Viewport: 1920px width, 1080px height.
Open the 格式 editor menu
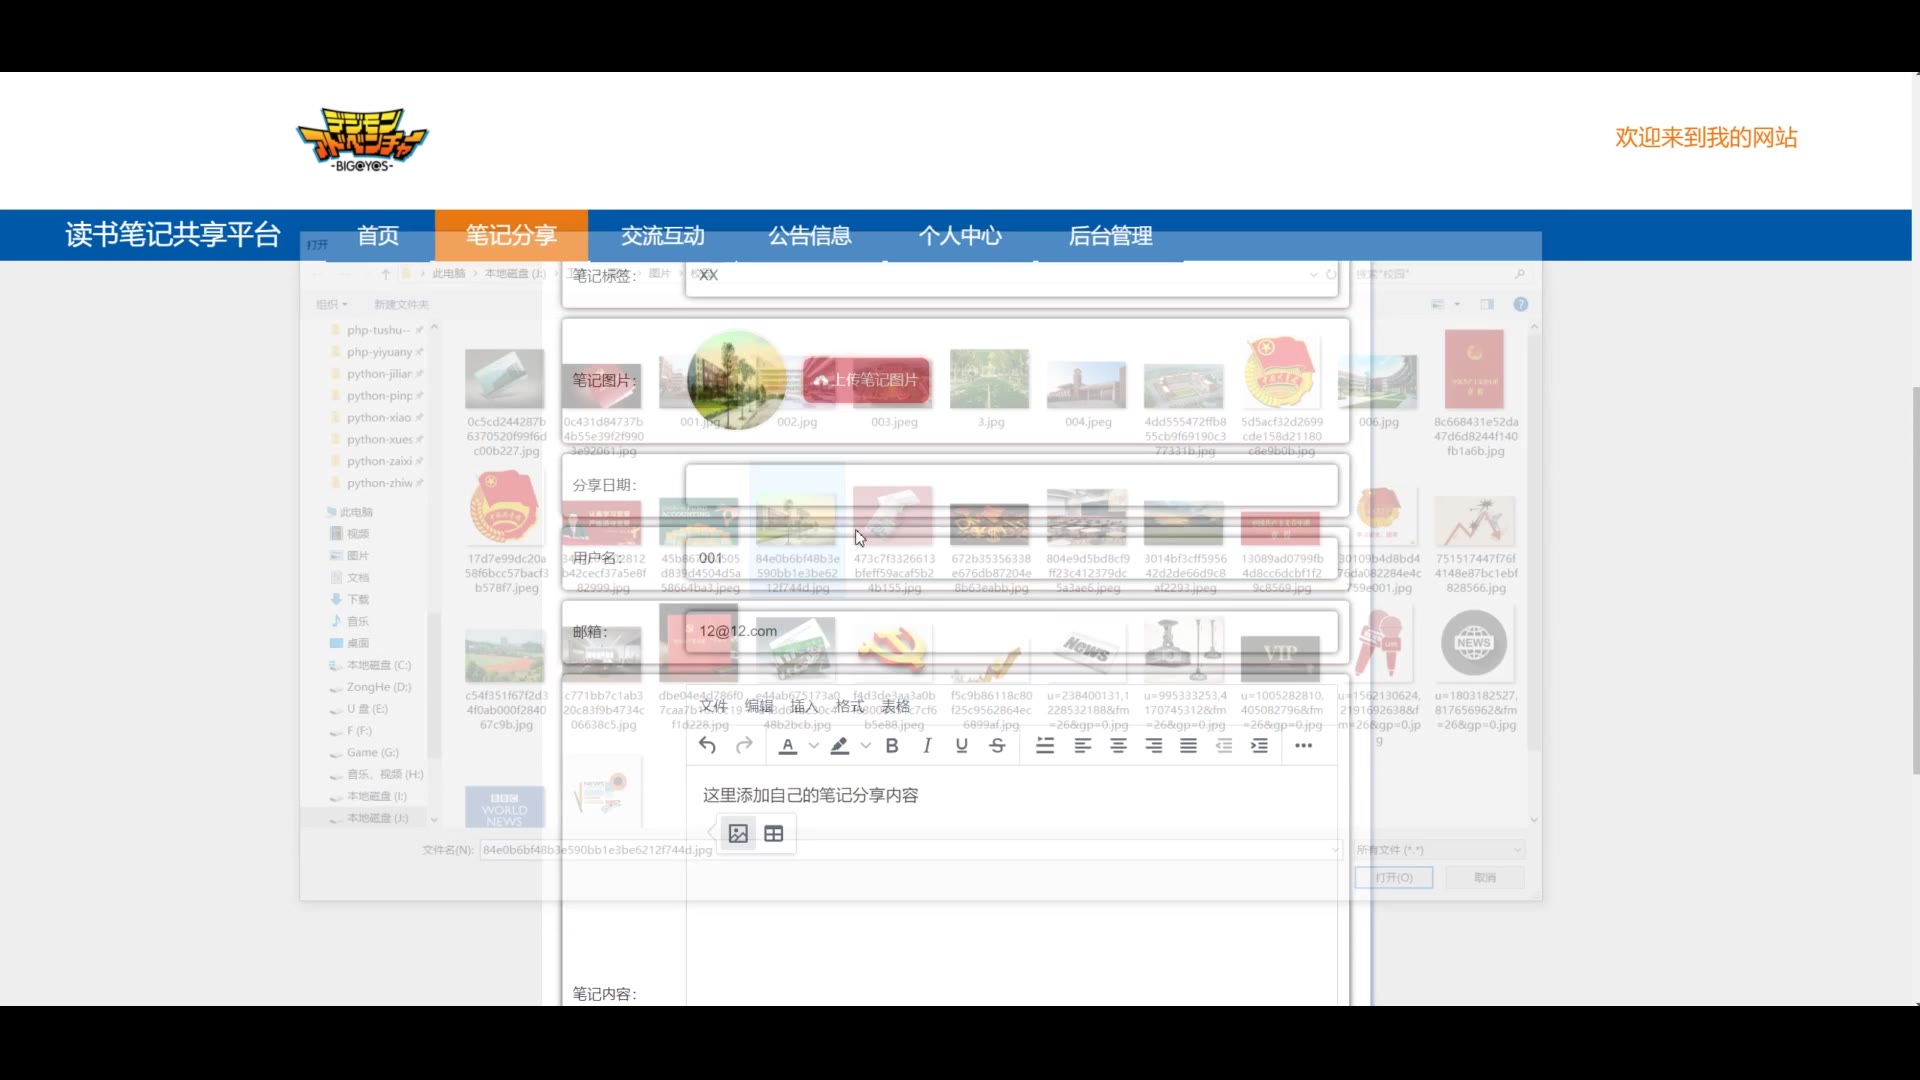(850, 706)
